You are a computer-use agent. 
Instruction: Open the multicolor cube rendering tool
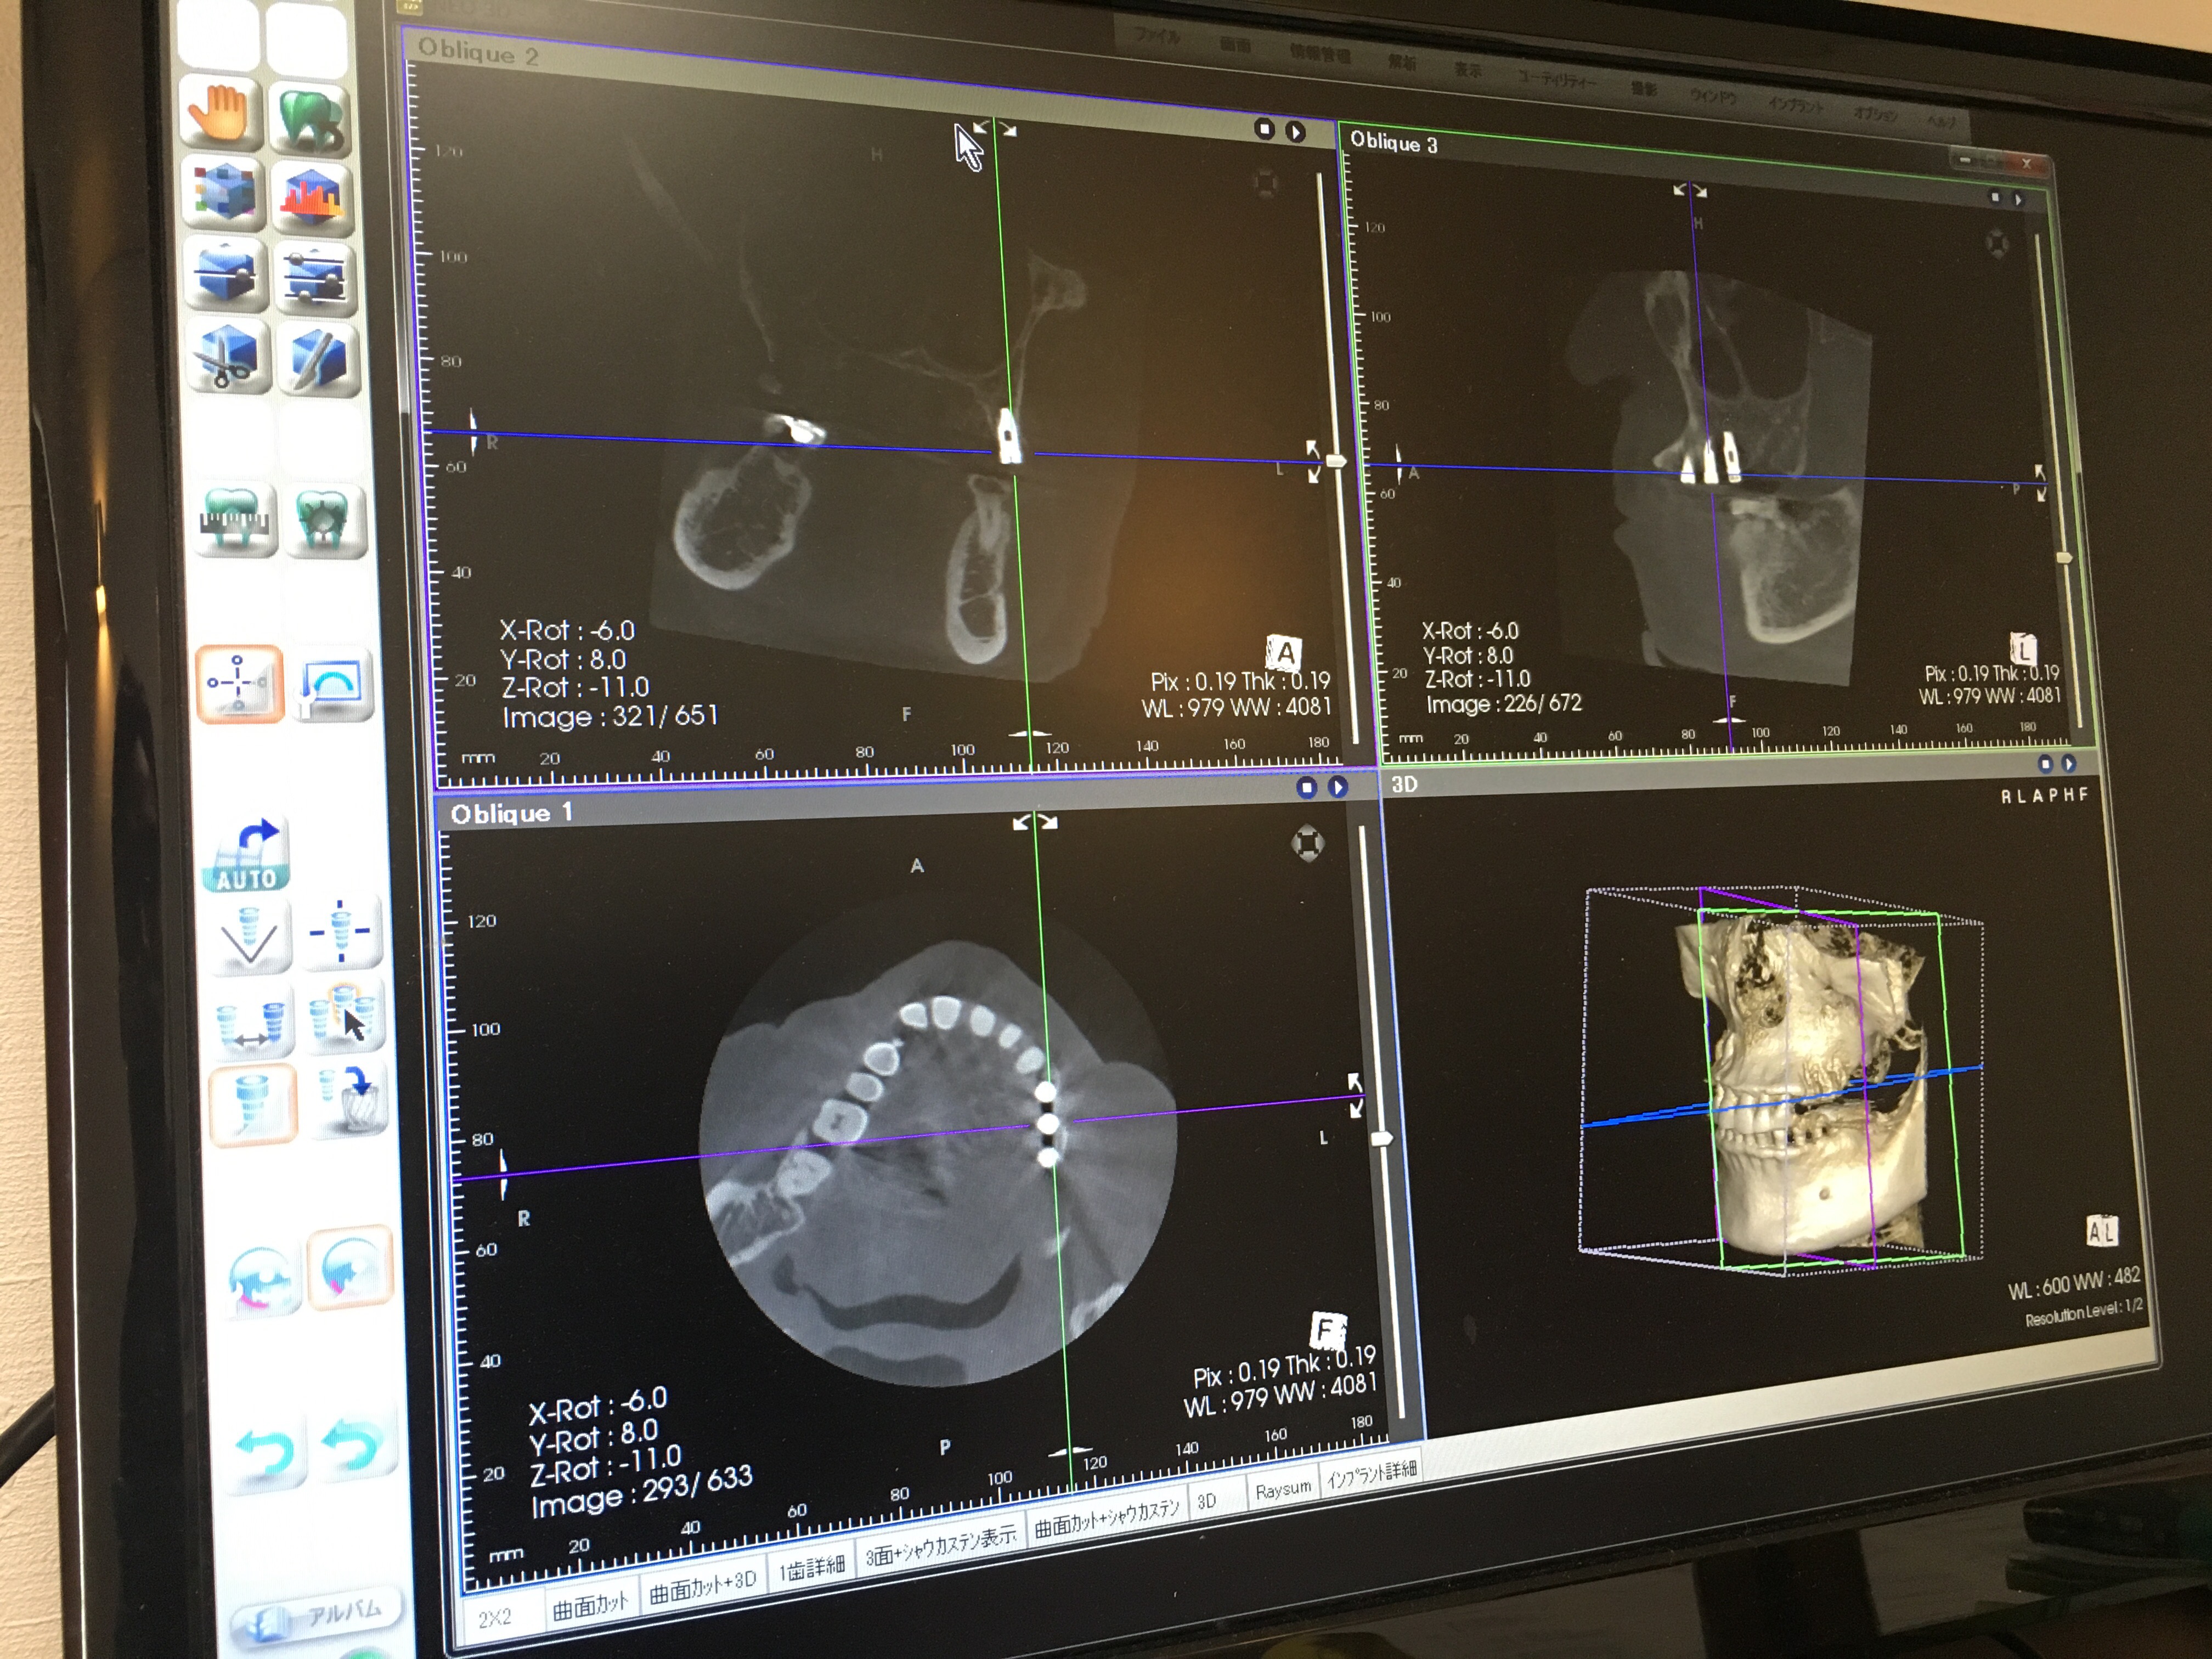click(x=224, y=193)
